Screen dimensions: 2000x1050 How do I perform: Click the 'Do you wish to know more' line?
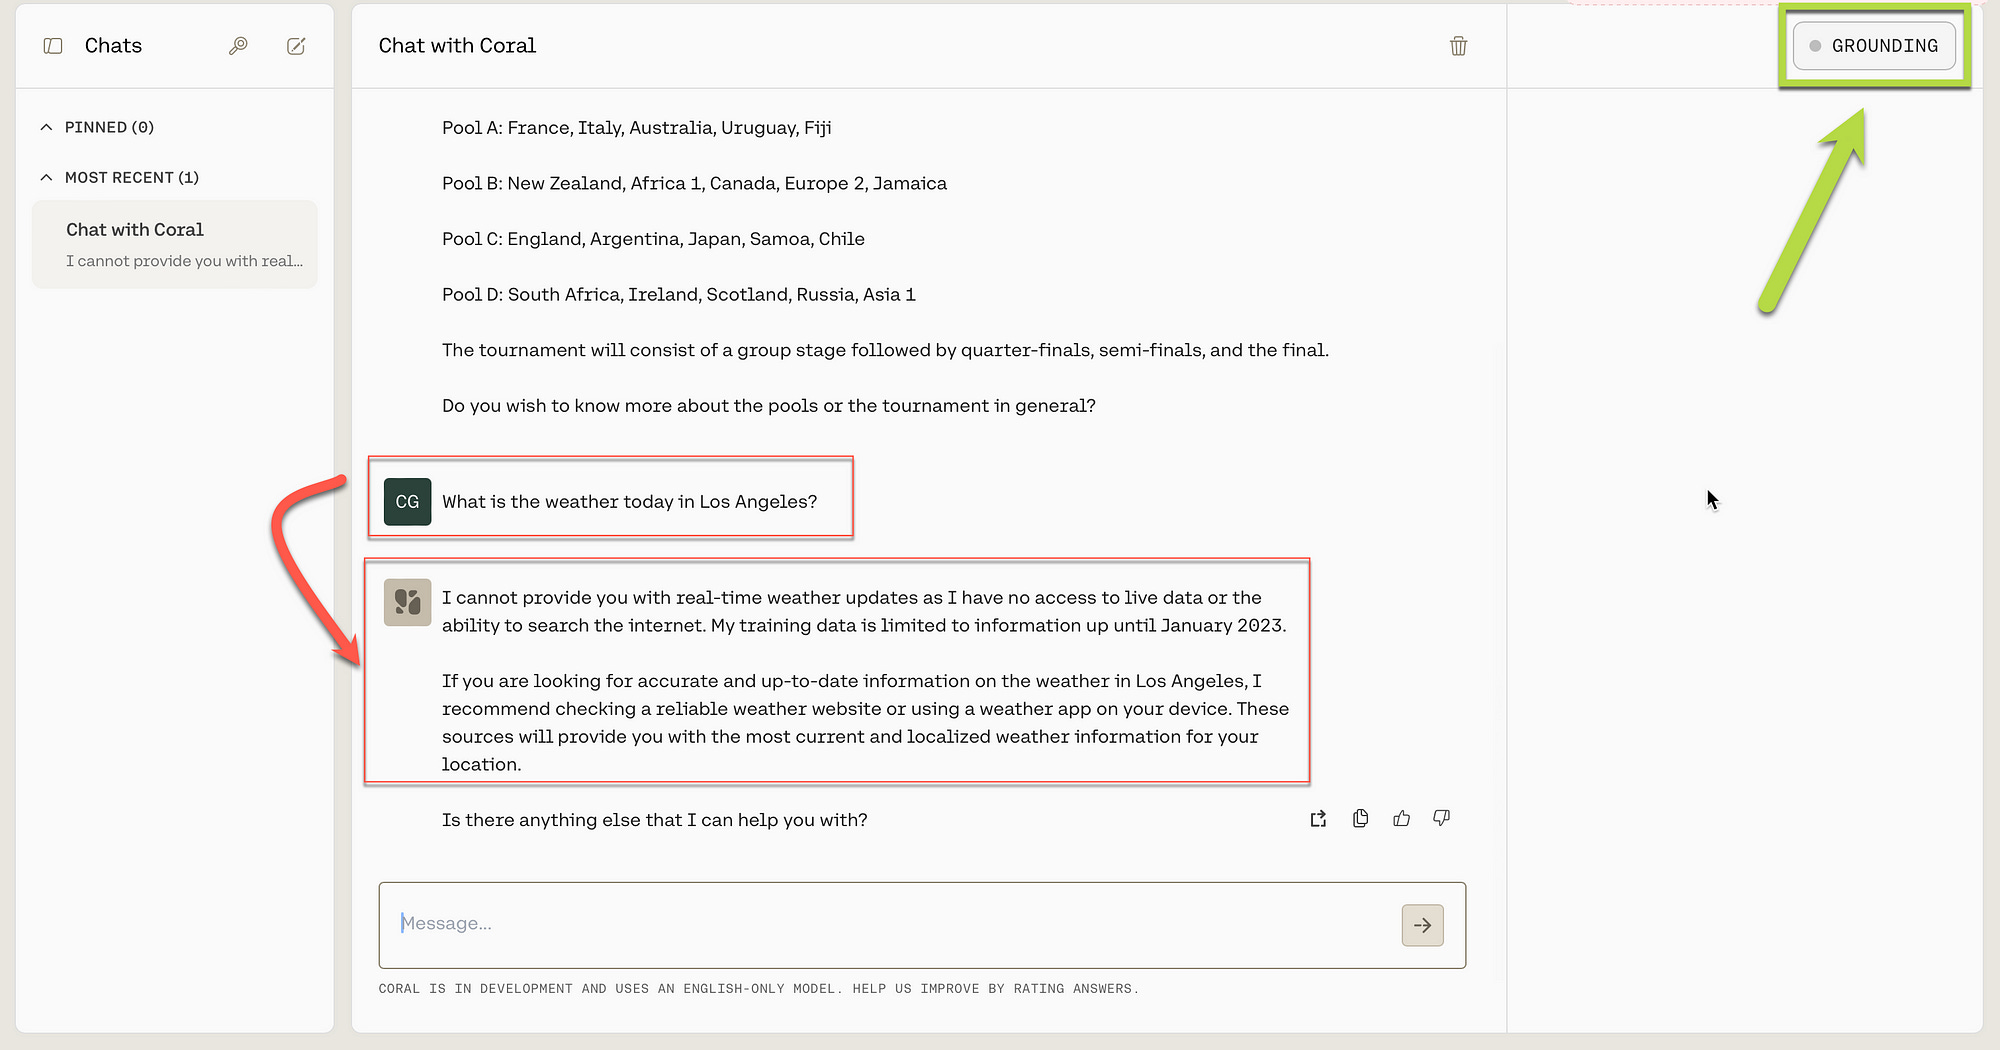pyautogui.click(x=769, y=406)
